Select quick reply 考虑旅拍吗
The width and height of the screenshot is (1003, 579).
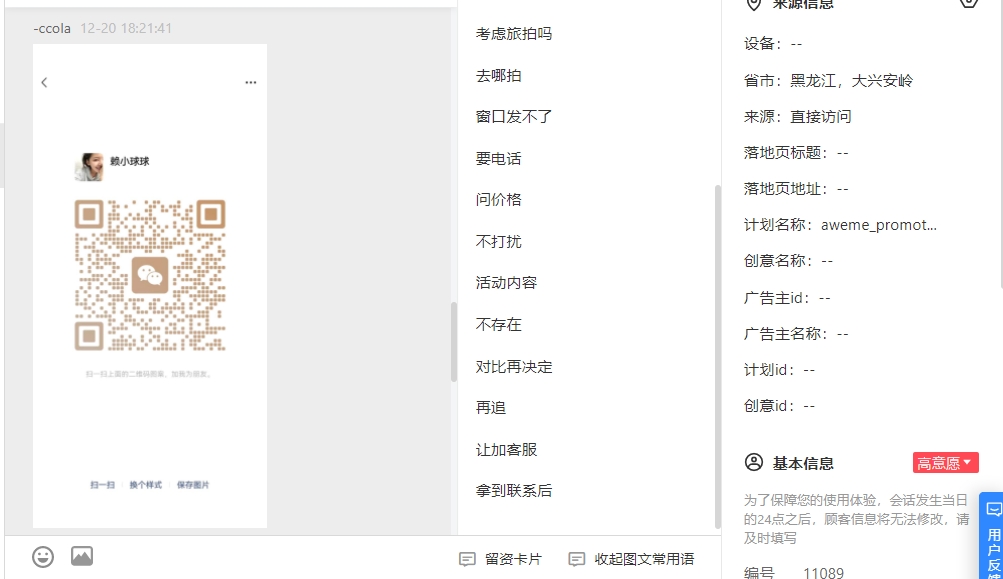[x=514, y=34]
